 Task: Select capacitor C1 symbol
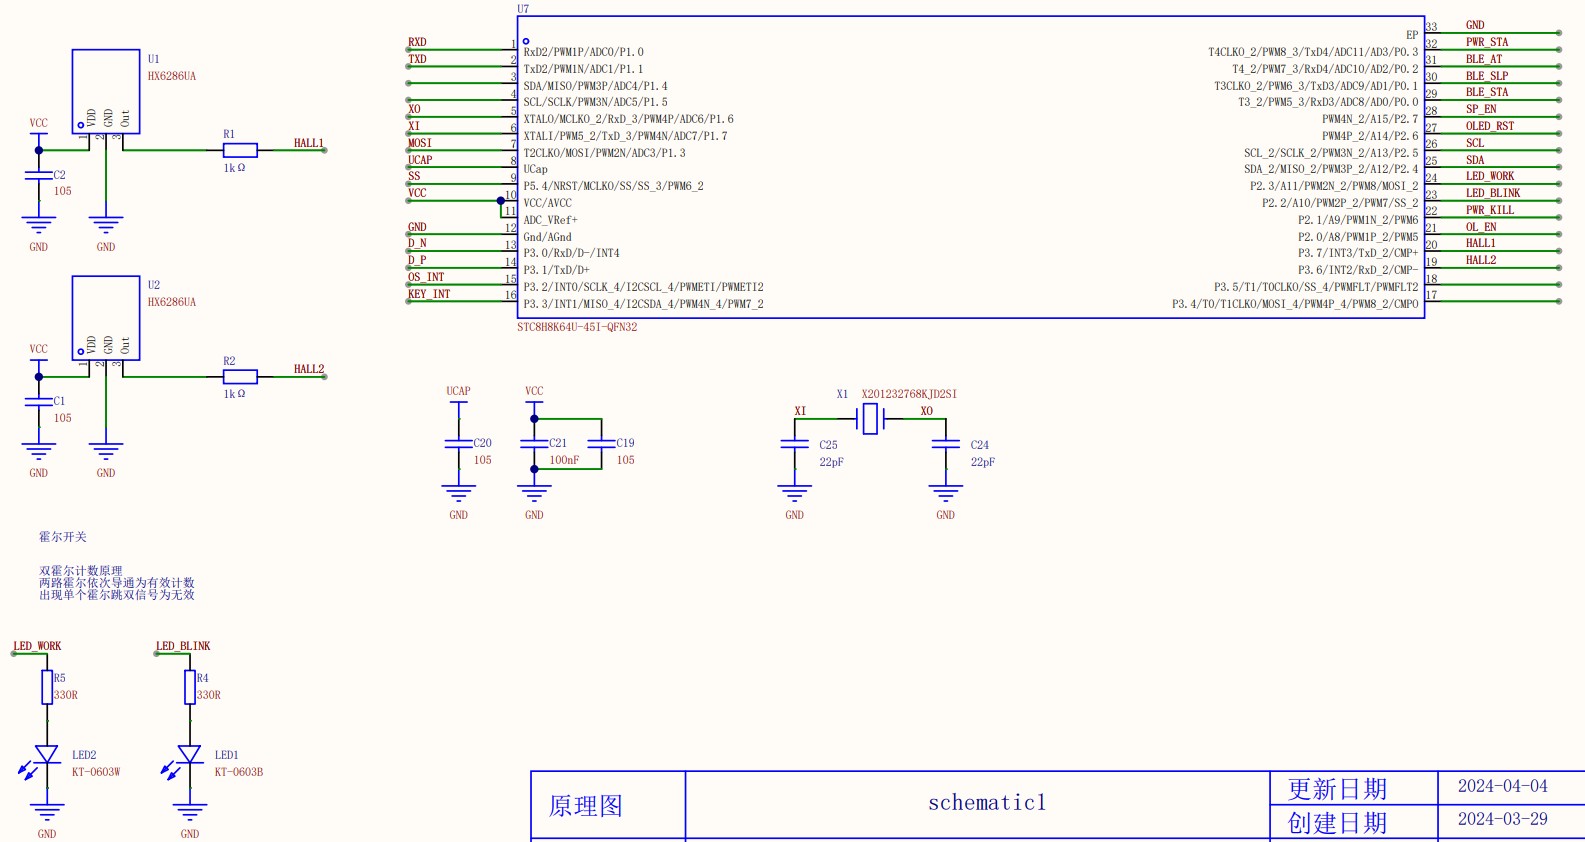[x=39, y=402]
